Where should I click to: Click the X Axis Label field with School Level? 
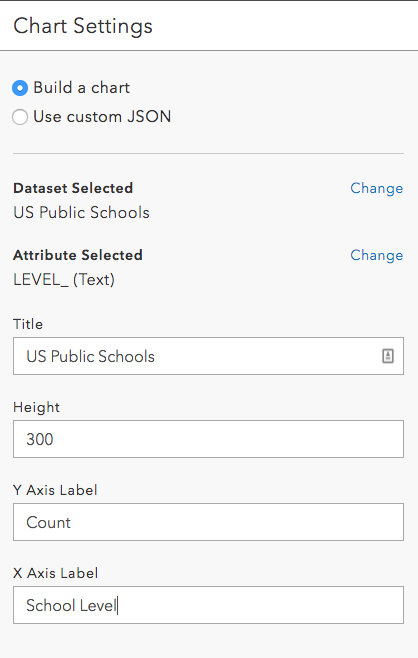(x=208, y=605)
